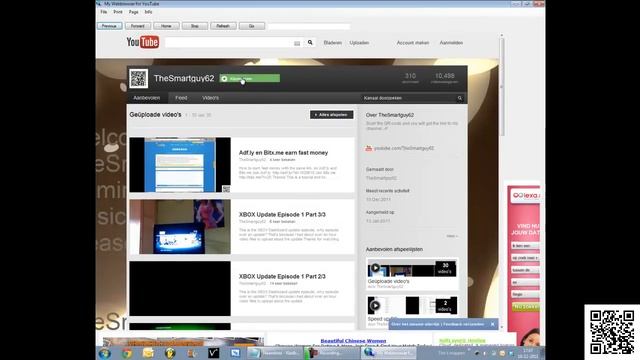Switch to the Video's tab
640x360 pixels.
click(211, 98)
